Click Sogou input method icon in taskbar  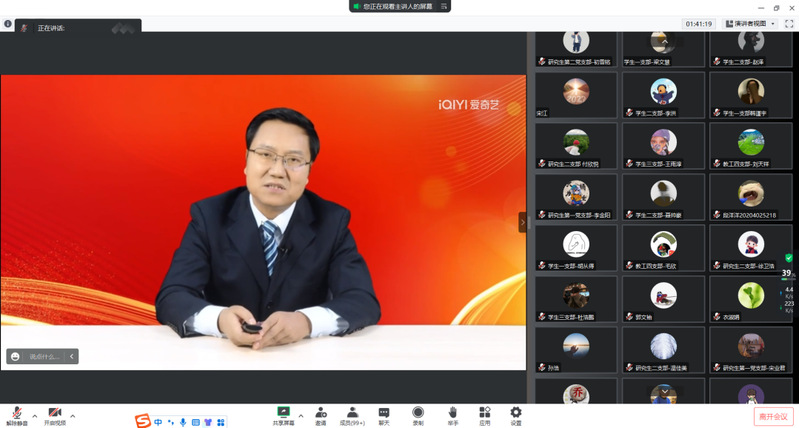(x=143, y=422)
